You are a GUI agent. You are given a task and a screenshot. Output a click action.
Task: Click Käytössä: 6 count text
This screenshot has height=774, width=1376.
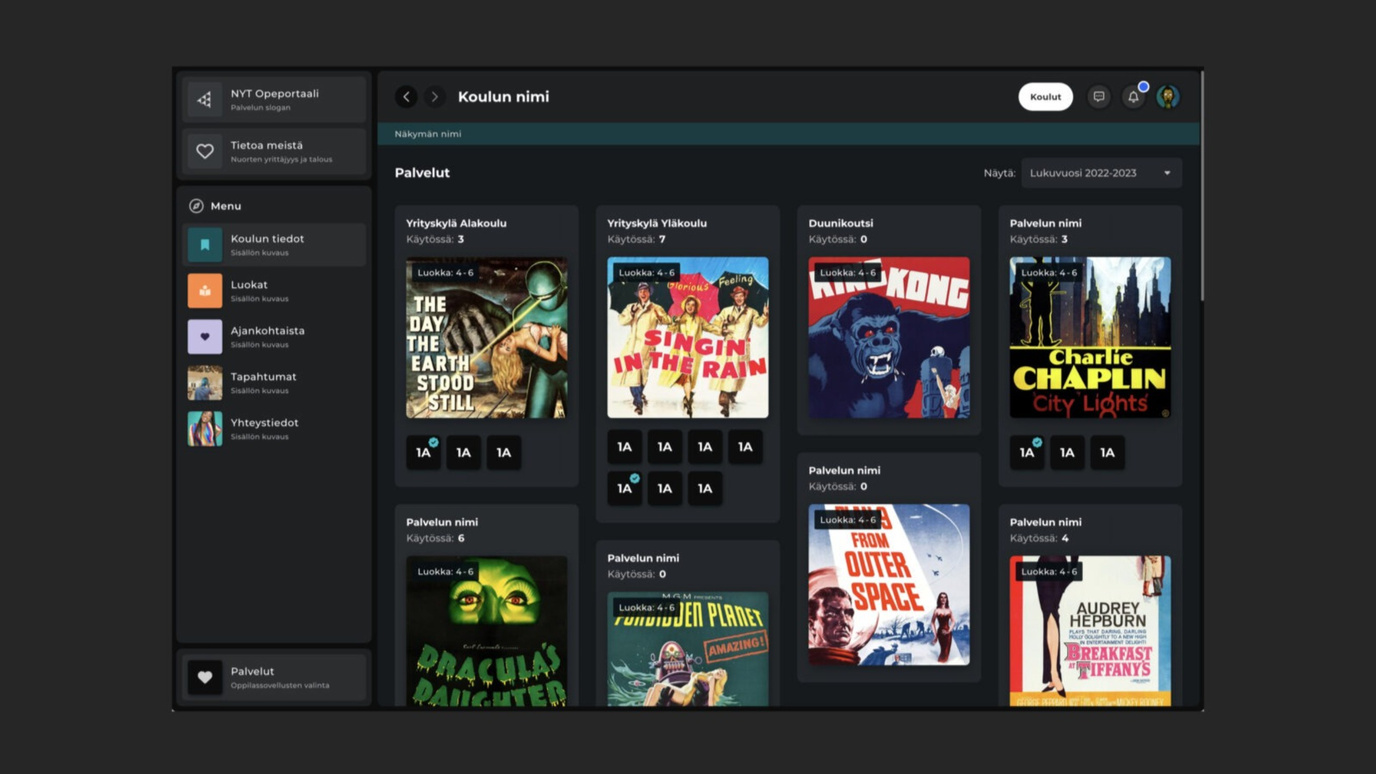[435, 538]
